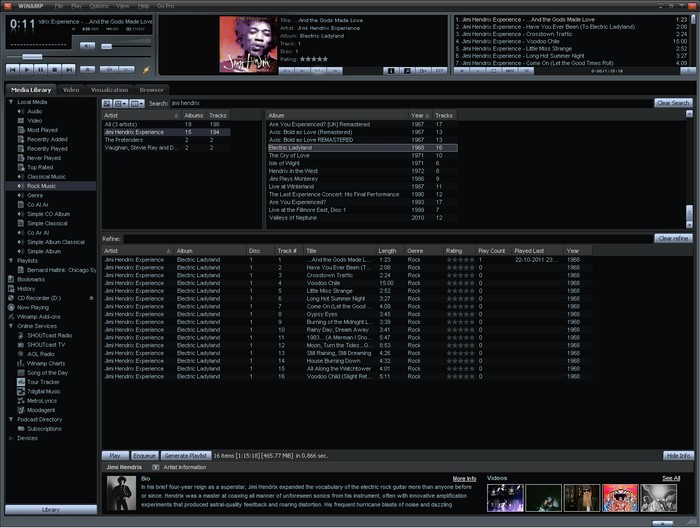
Task: Open Winamp Charts in the sidebar
Action: click(46, 363)
